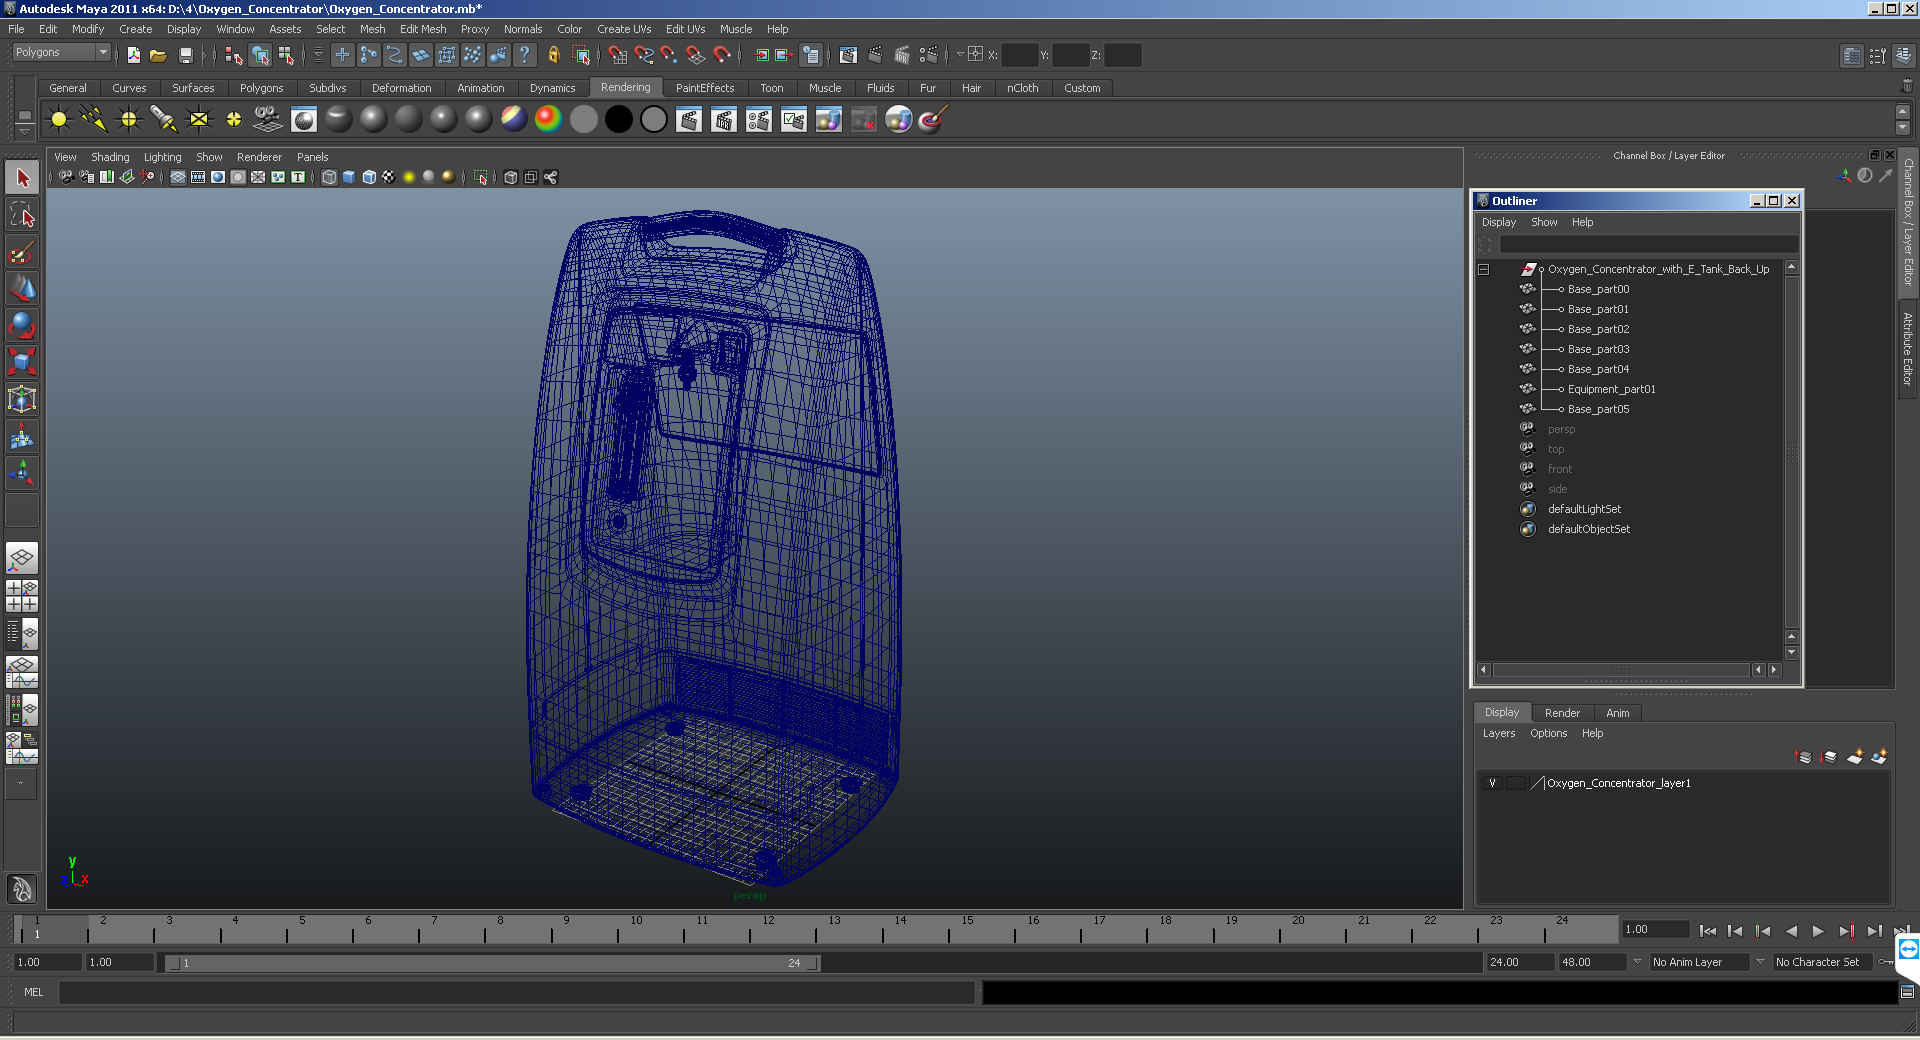Click the range slider bar

(x=493, y=963)
